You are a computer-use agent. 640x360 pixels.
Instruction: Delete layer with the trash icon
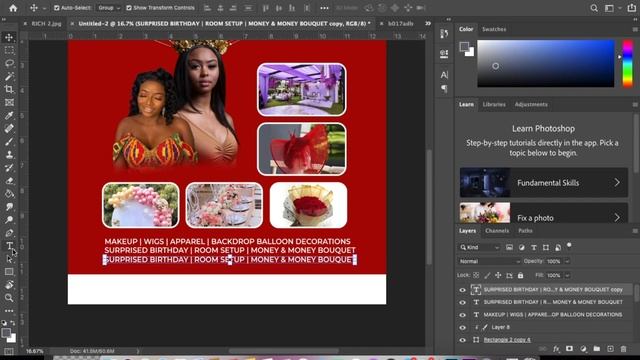pos(623,349)
